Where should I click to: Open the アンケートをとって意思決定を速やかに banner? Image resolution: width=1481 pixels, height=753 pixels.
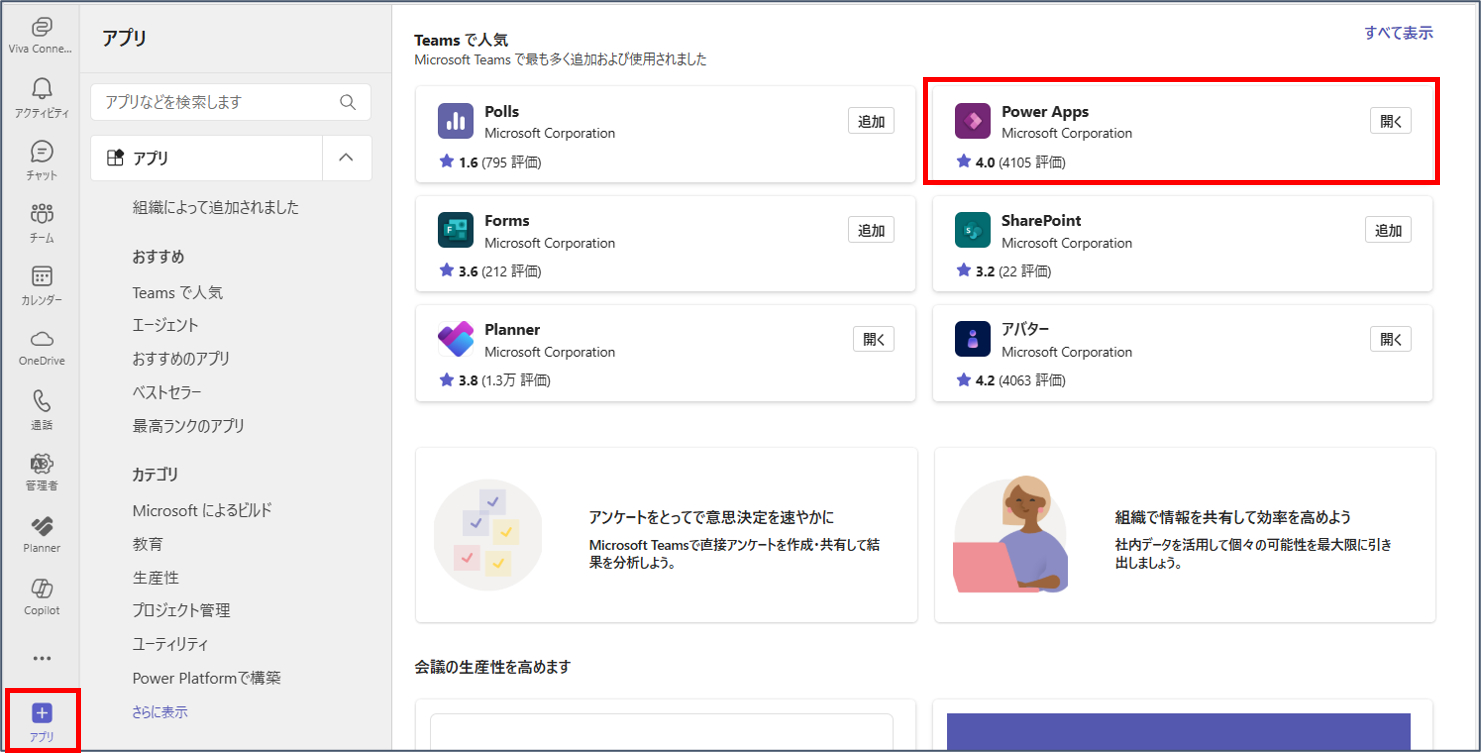(x=666, y=535)
